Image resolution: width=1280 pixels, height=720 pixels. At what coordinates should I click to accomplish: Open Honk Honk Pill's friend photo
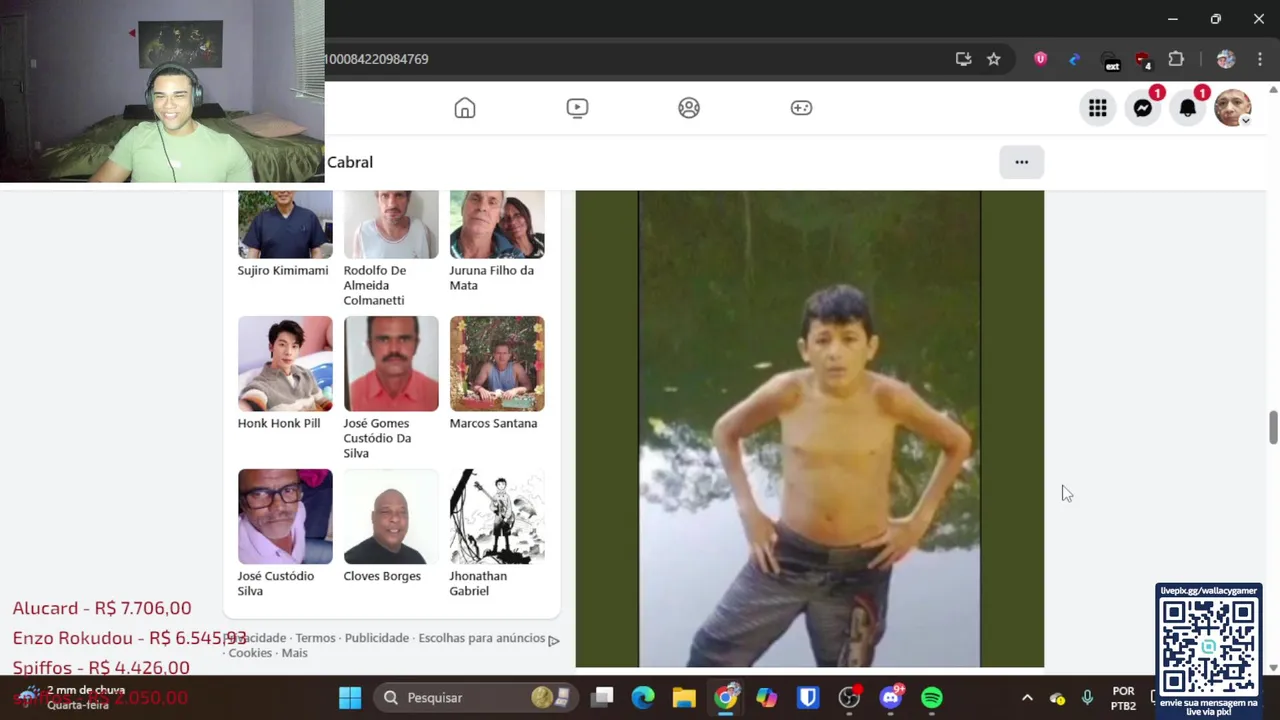click(285, 364)
